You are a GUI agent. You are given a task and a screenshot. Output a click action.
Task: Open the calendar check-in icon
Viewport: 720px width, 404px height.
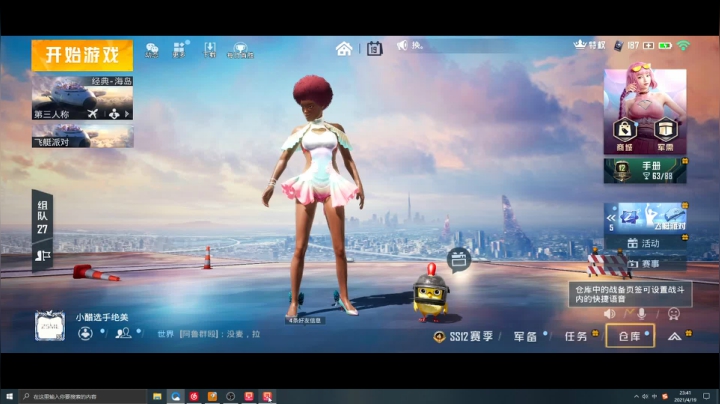[374, 48]
